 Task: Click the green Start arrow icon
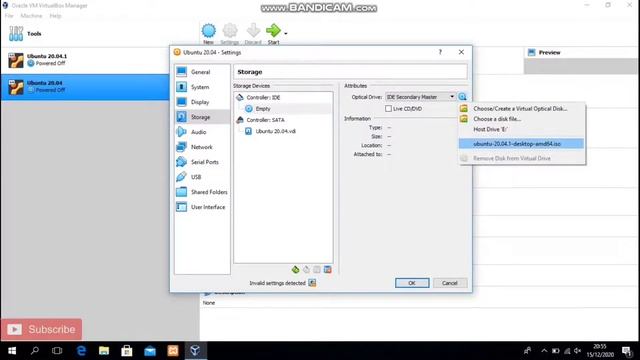click(x=273, y=30)
